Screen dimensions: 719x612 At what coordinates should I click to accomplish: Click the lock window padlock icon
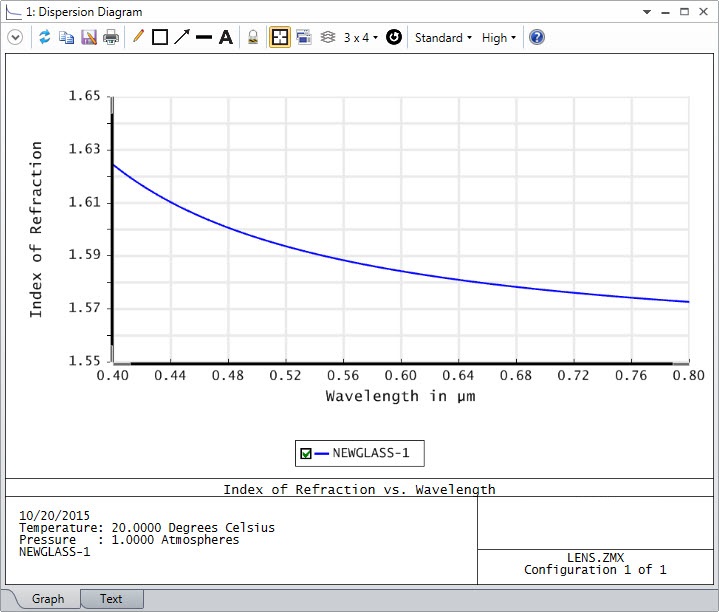(253, 37)
